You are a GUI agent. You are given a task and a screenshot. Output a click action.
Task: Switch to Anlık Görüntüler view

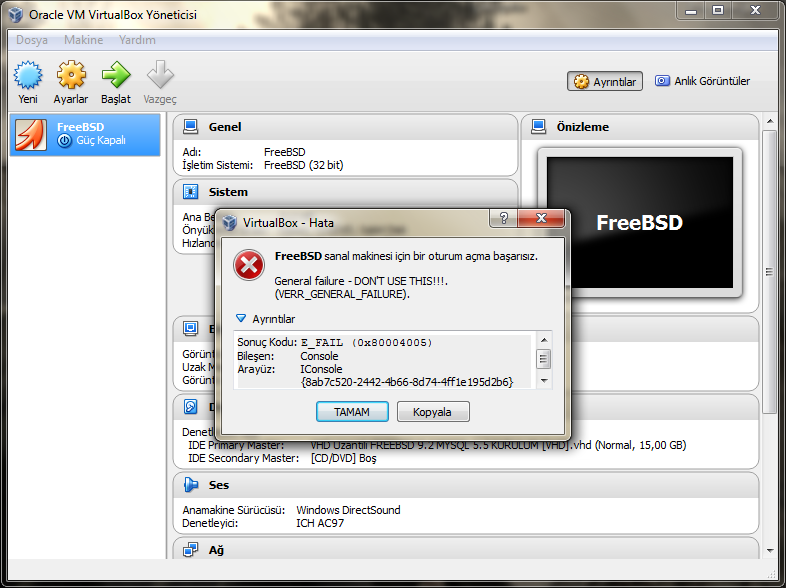click(703, 81)
